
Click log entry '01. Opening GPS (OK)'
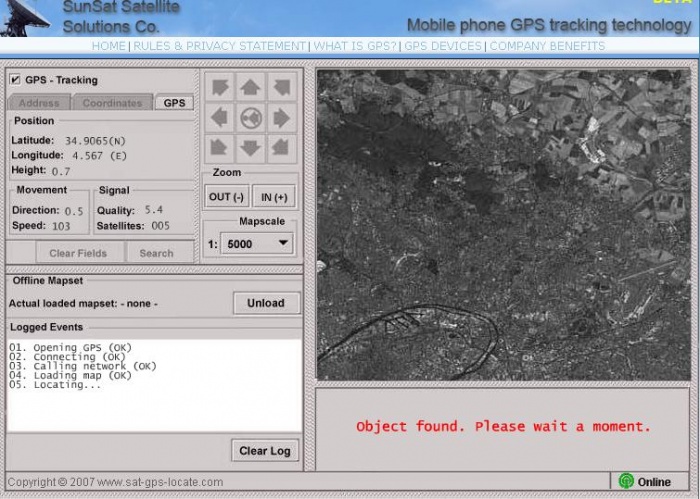(x=71, y=347)
